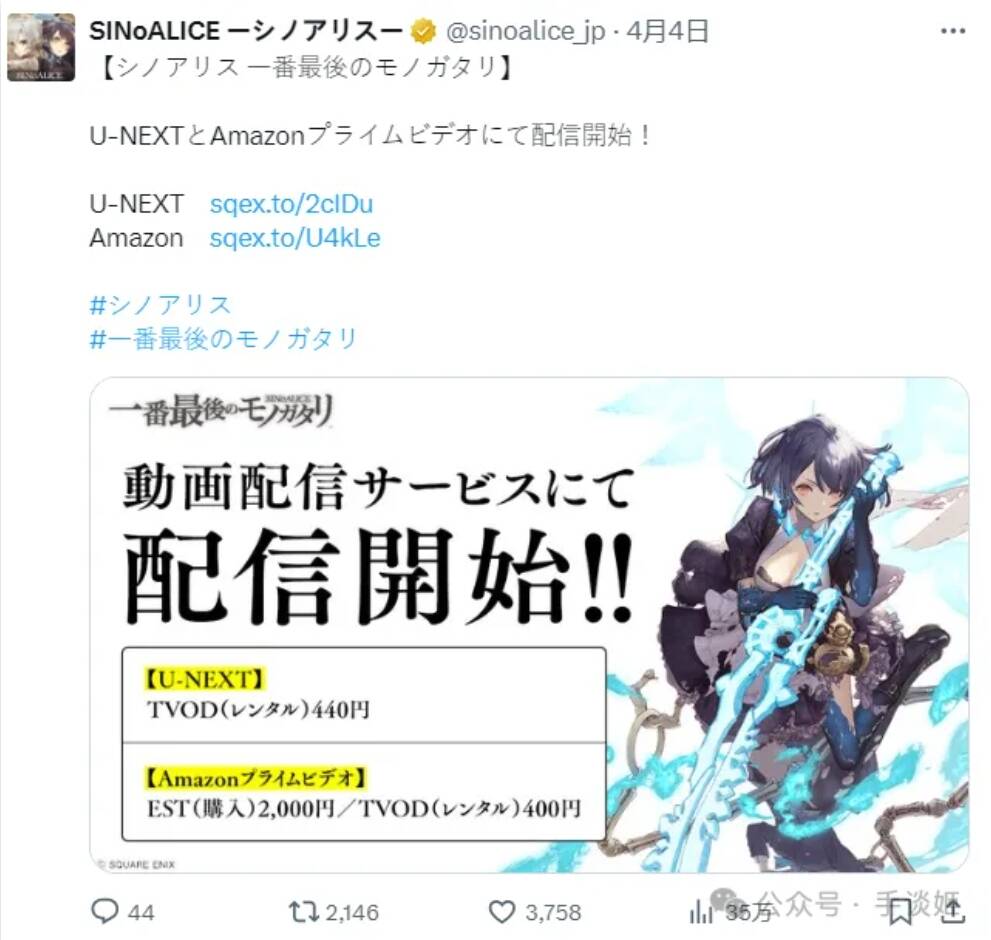This screenshot has height=940, width=991.
Task: Open the hashtag #一番最後のモノガタリ
Action: (224, 339)
